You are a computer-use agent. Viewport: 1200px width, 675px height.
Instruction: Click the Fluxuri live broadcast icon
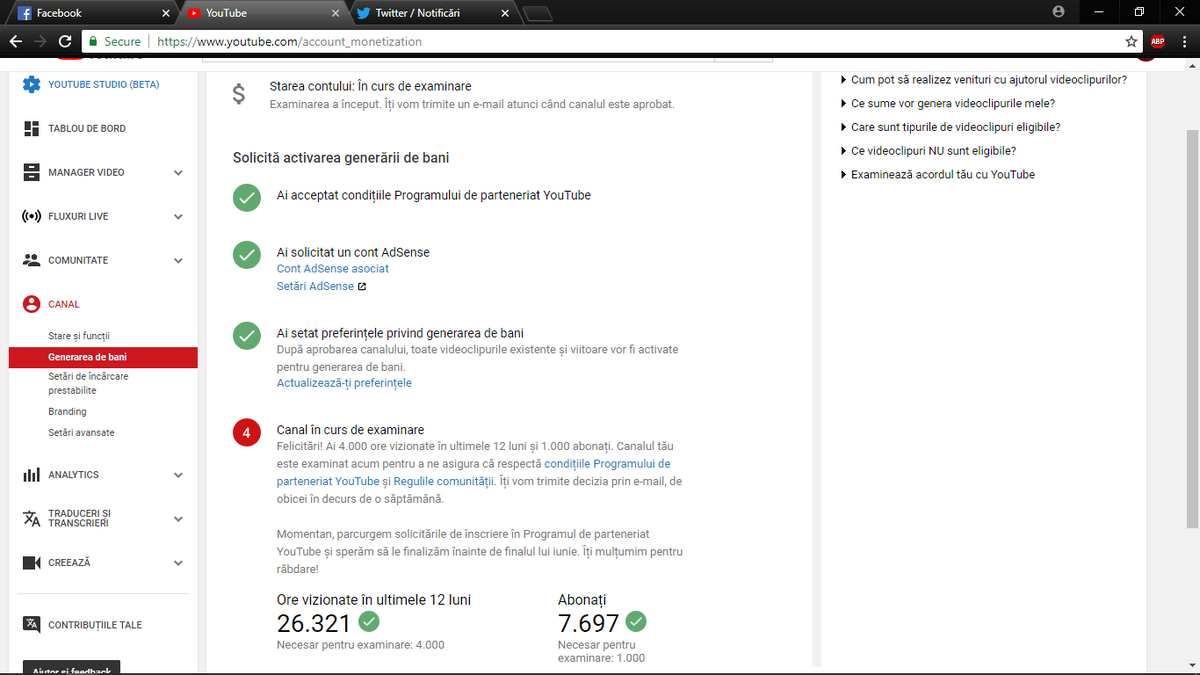click(31, 216)
